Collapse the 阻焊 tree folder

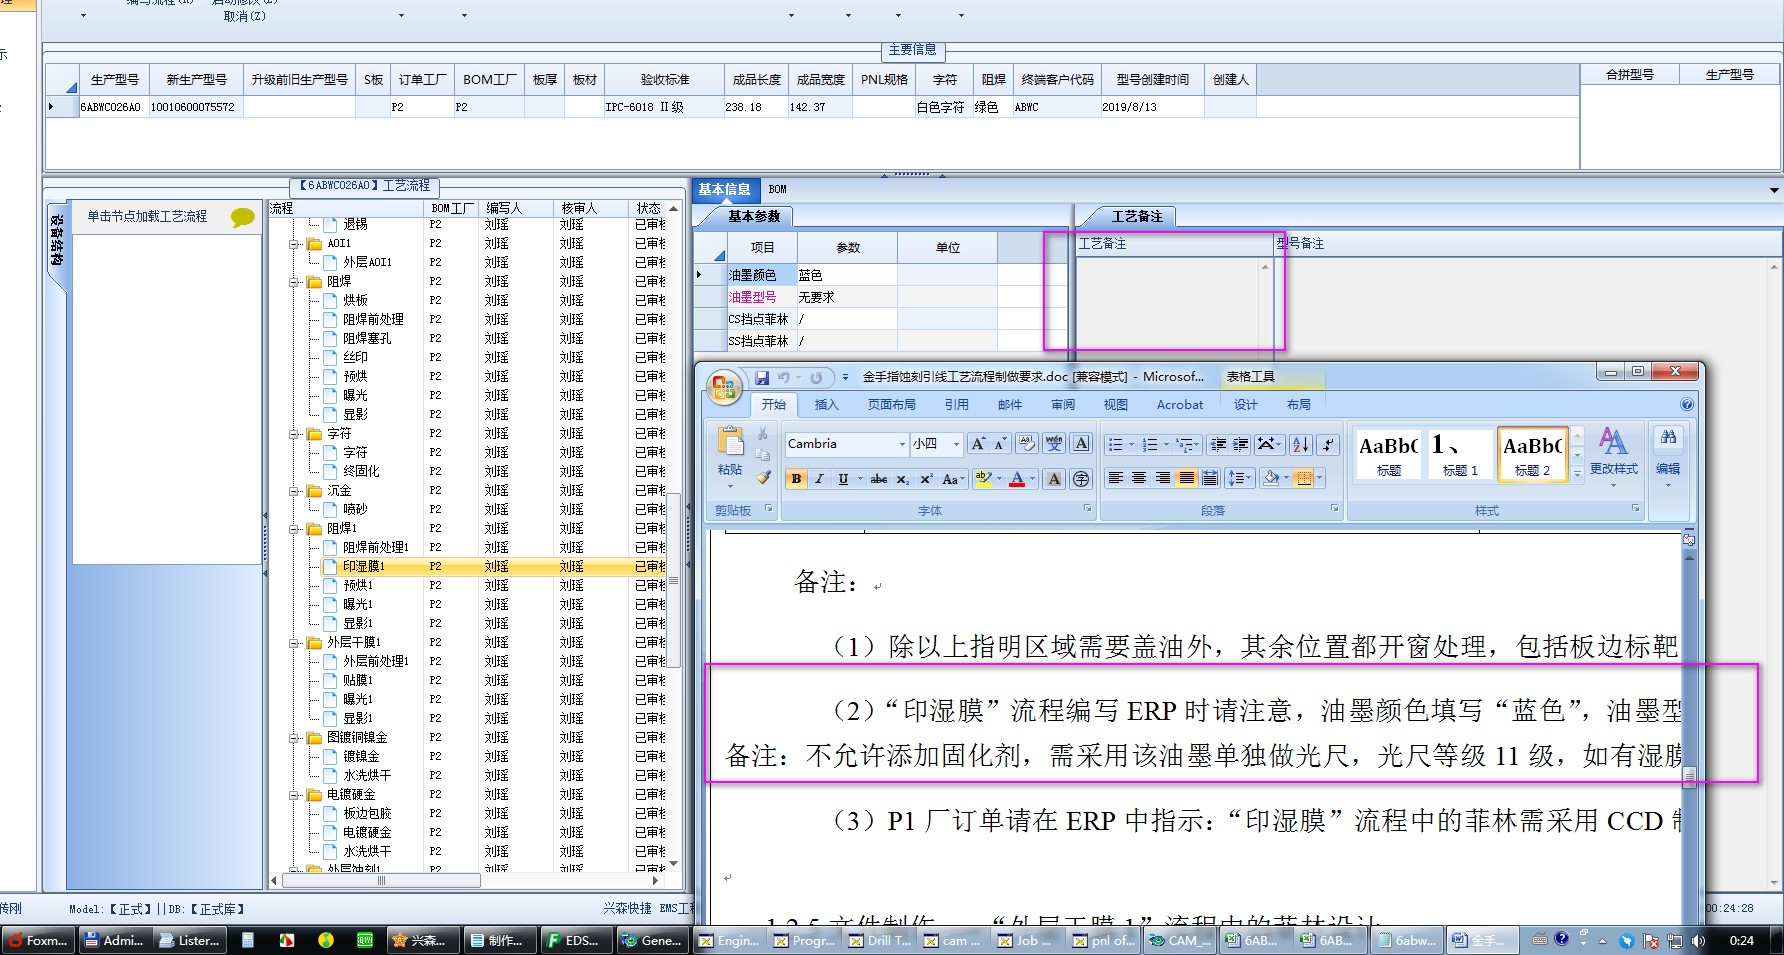(294, 282)
